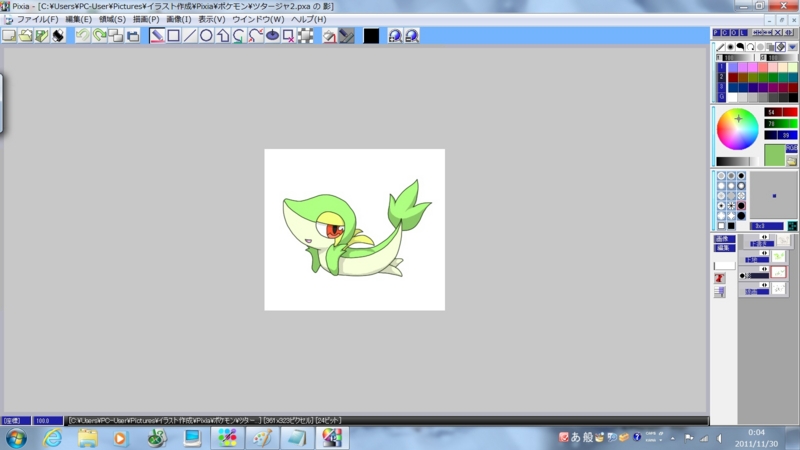Toggle visibility arrows of the third layer
This screenshot has height=450, width=800.
coord(764,269)
